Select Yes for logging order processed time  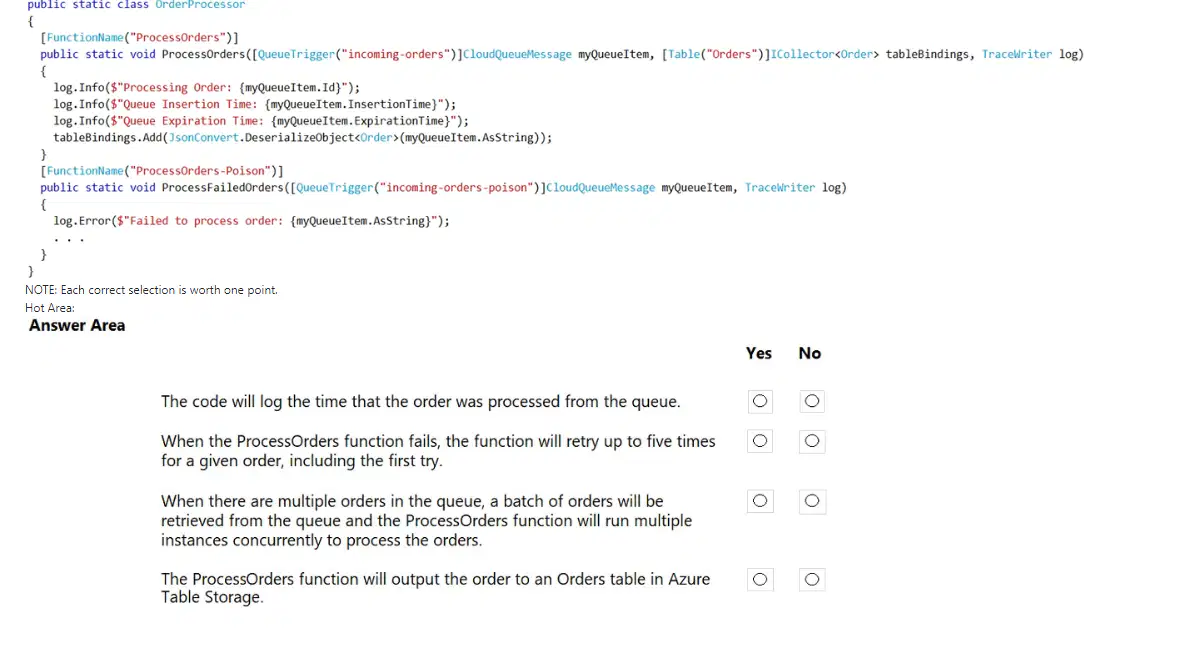(x=760, y=401)
